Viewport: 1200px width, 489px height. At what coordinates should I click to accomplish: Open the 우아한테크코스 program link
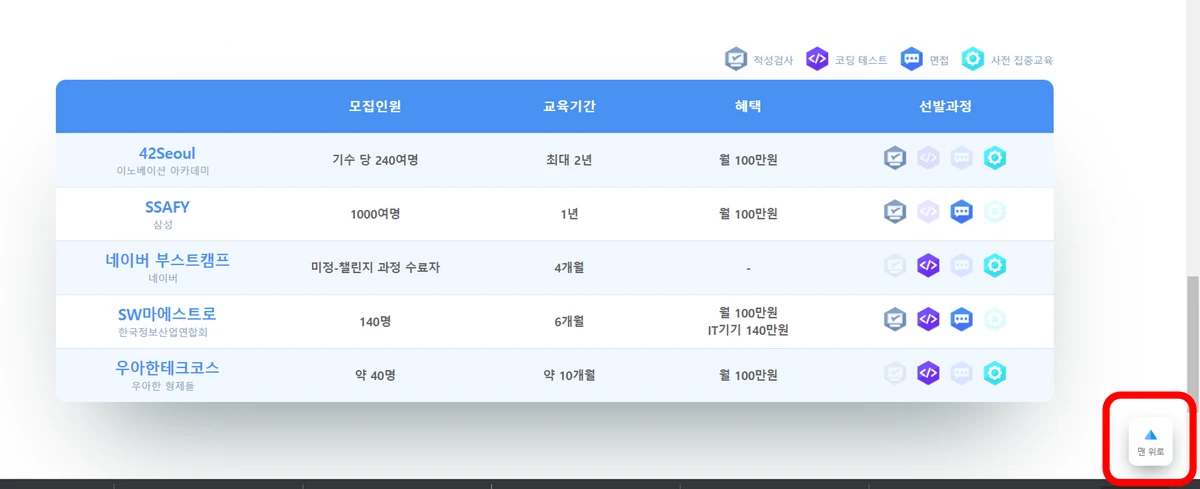(x=167, y=368)
